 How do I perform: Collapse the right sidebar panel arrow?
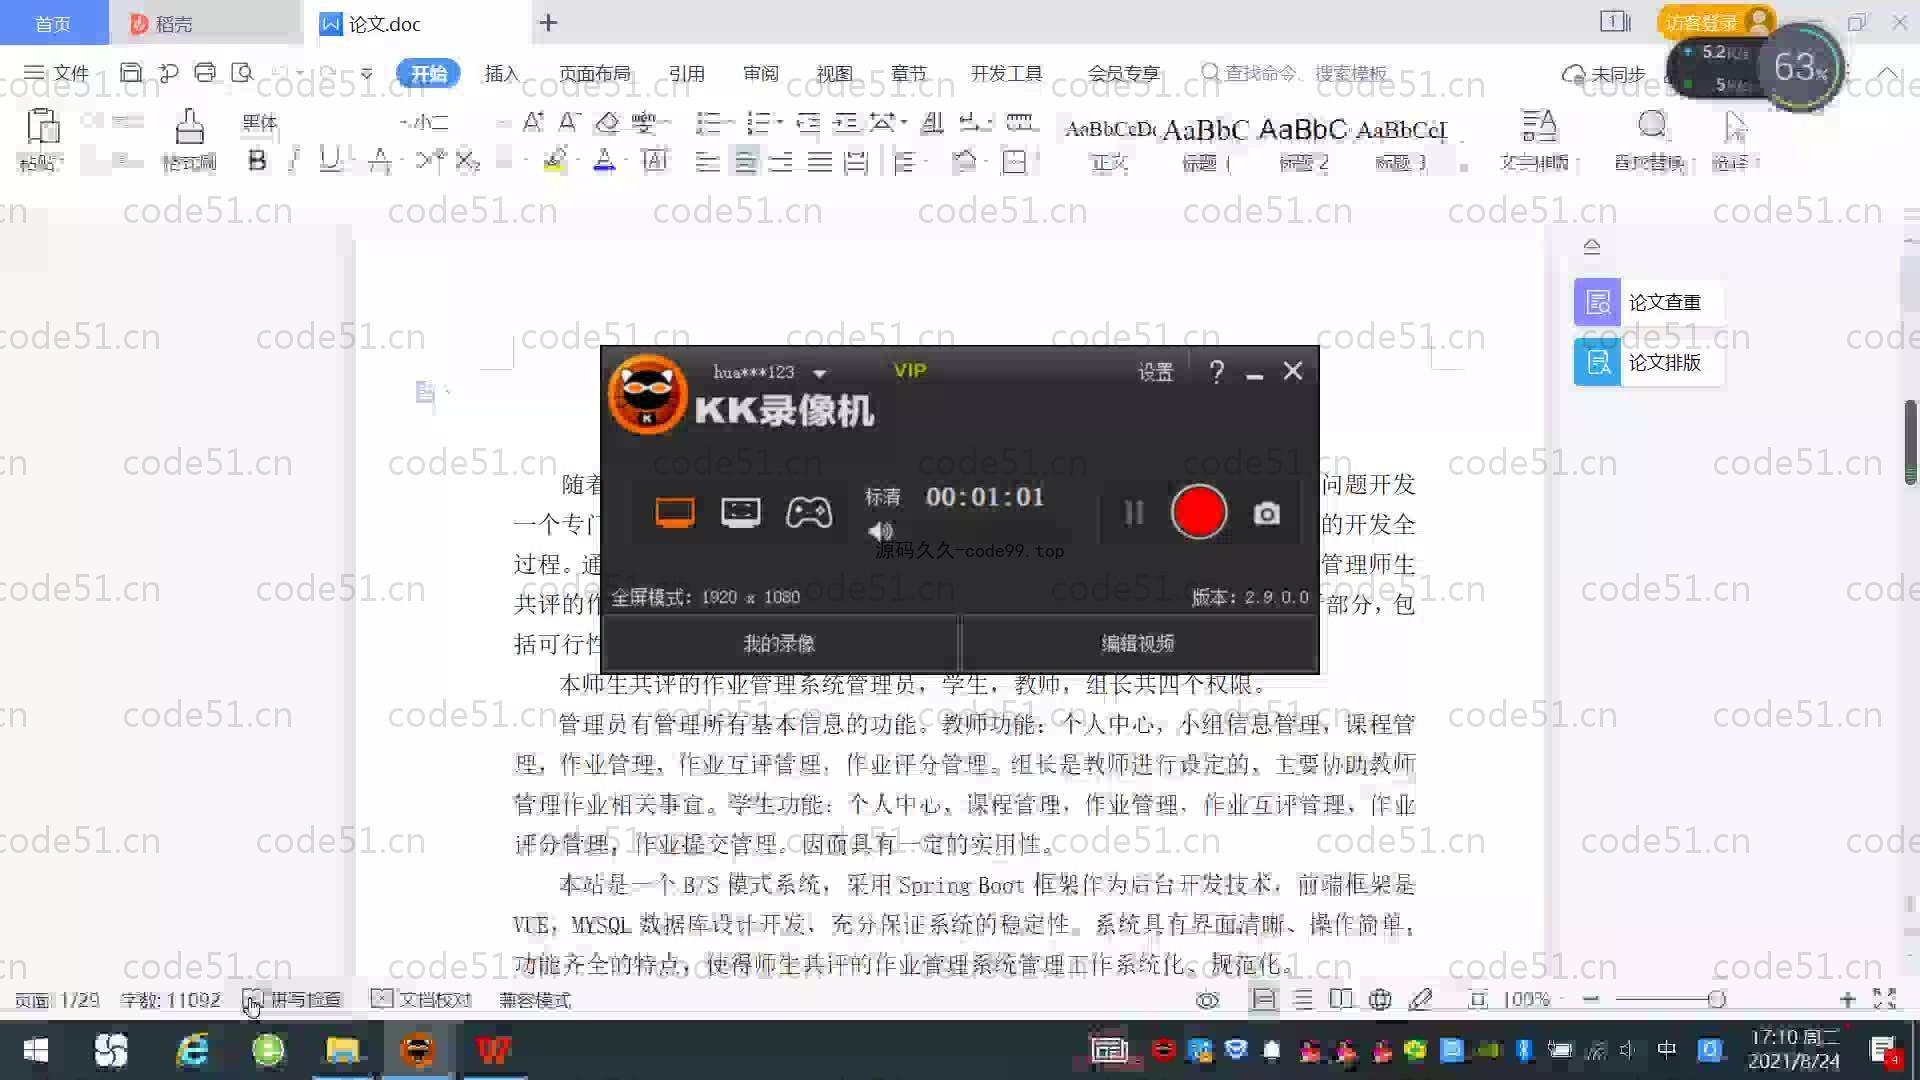1592,246
